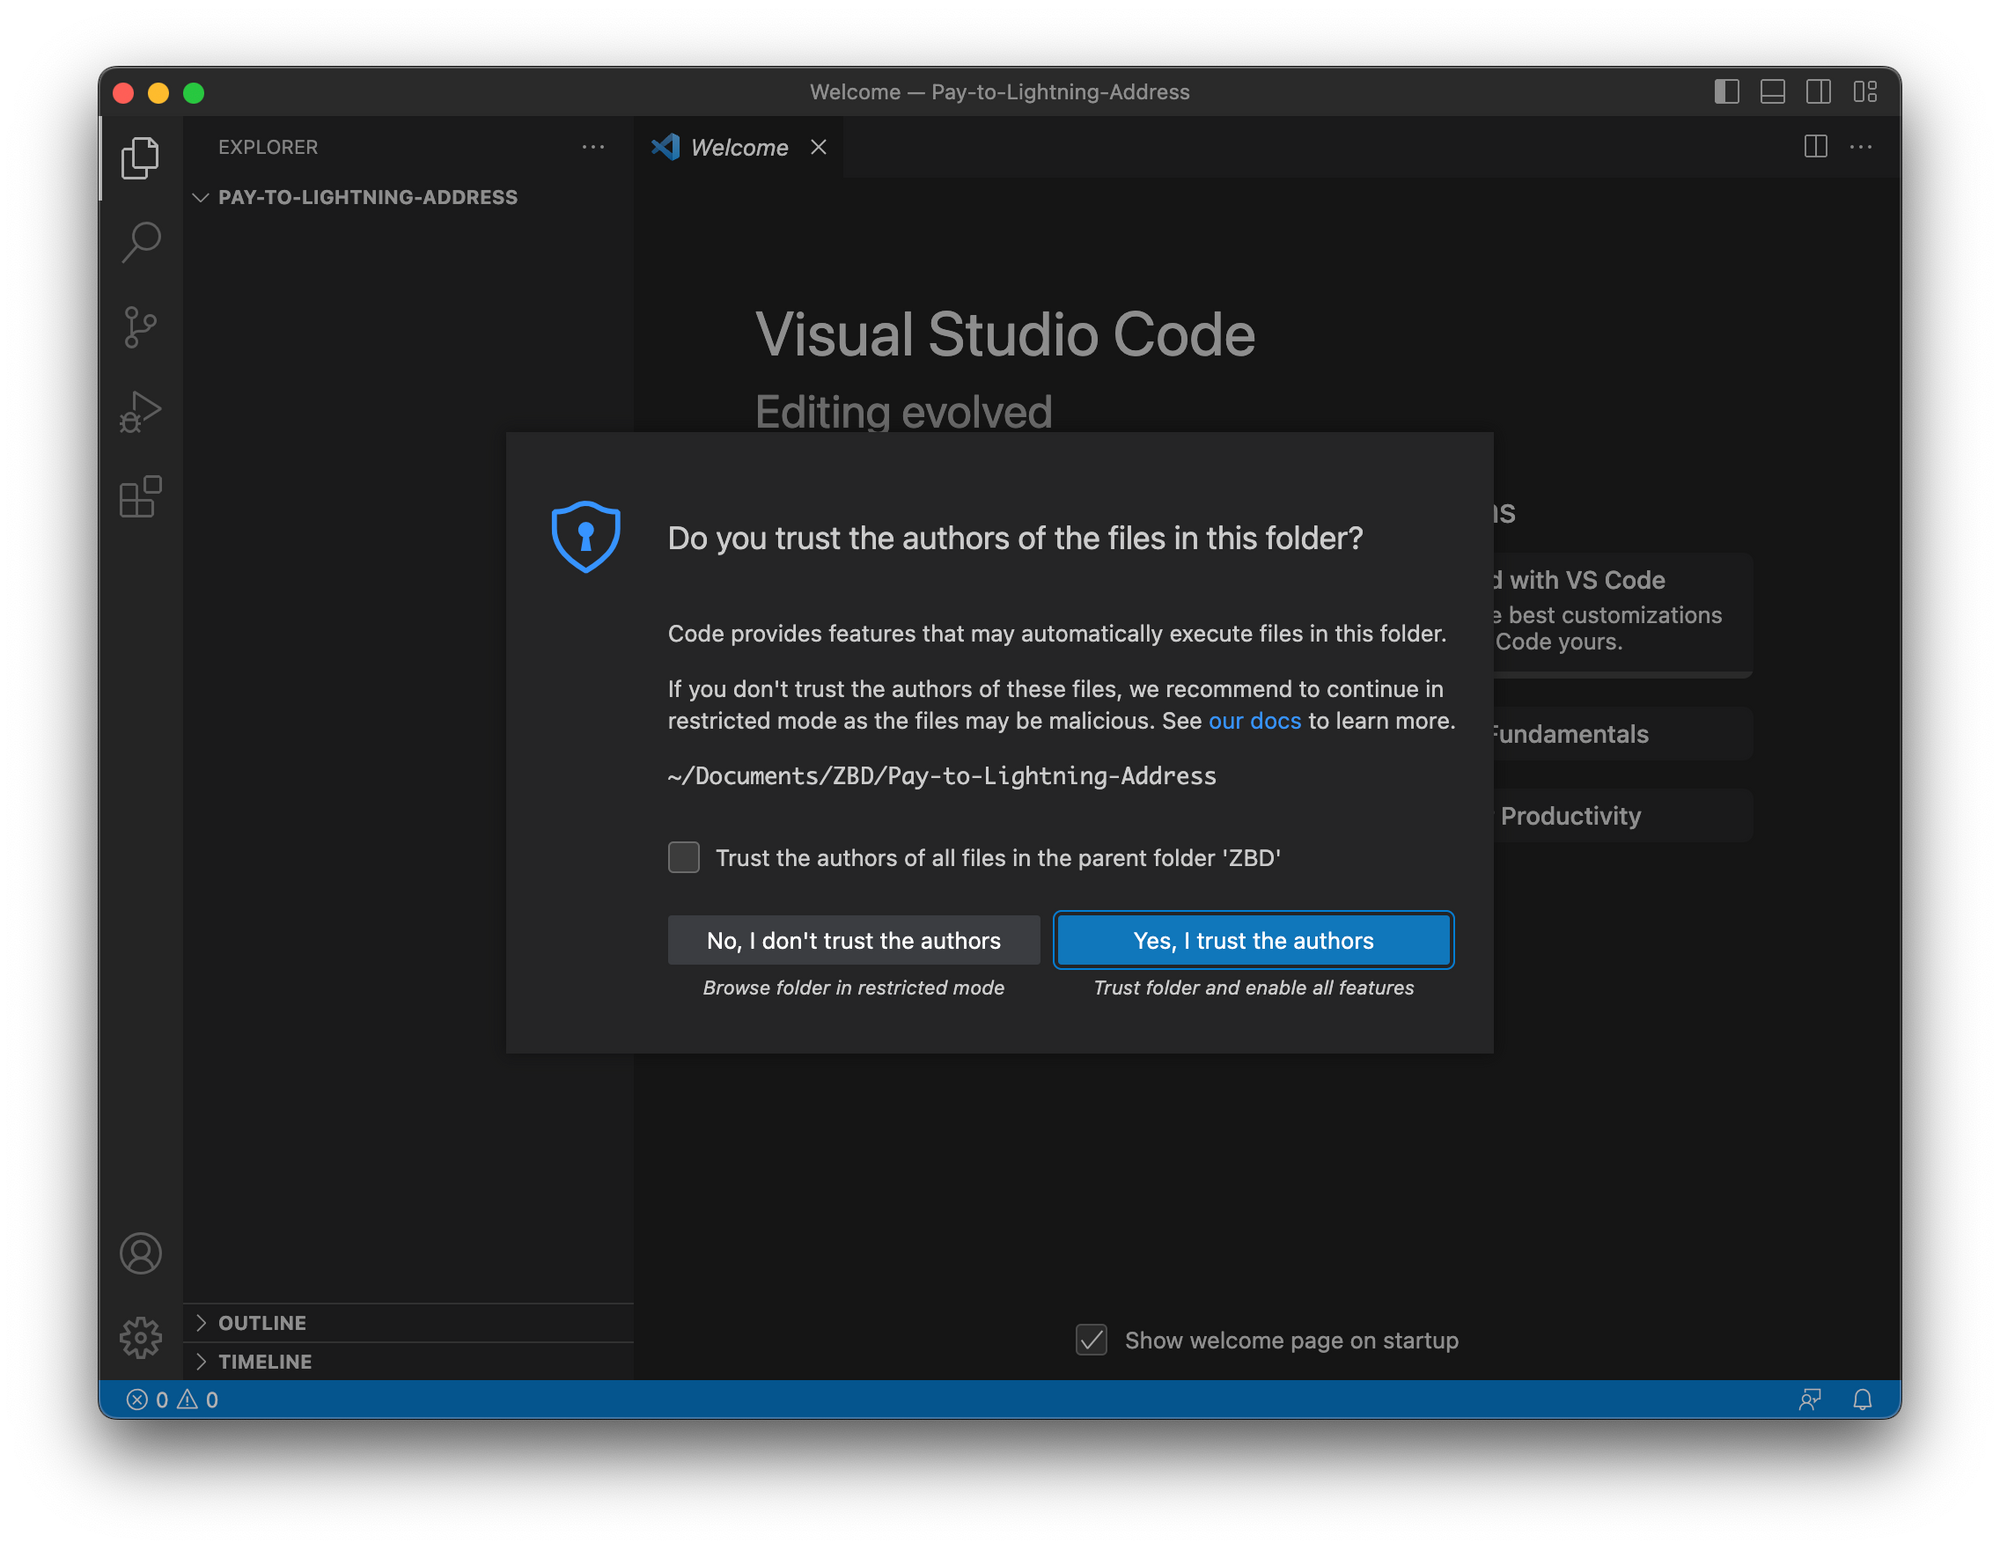Uncheck Show welcome page on startup
The width and height of the screenshot is (2000, 1549).
click(1091, 1339)
